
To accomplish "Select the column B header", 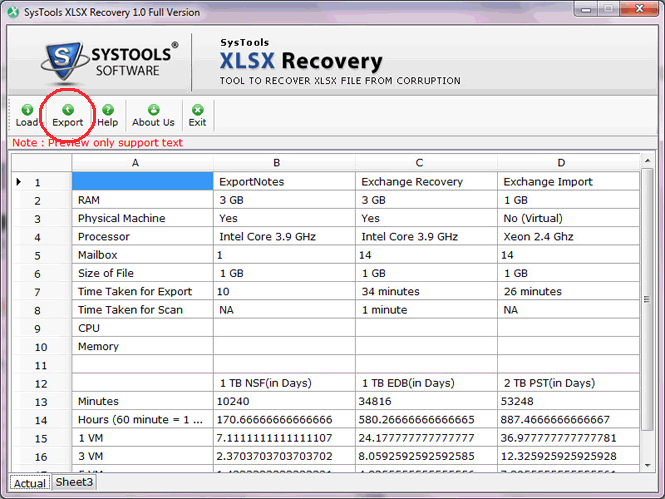I will 285,163.
